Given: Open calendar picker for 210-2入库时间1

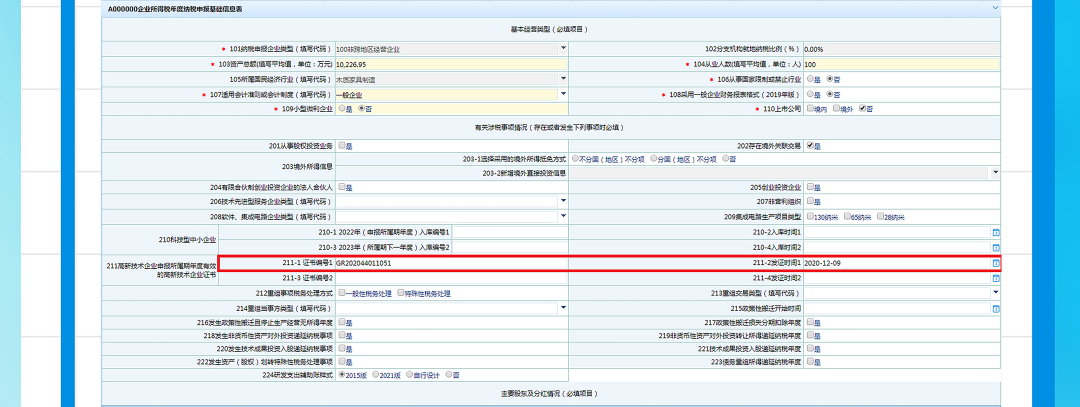Looking at the screenshot, I should point(996,232).
